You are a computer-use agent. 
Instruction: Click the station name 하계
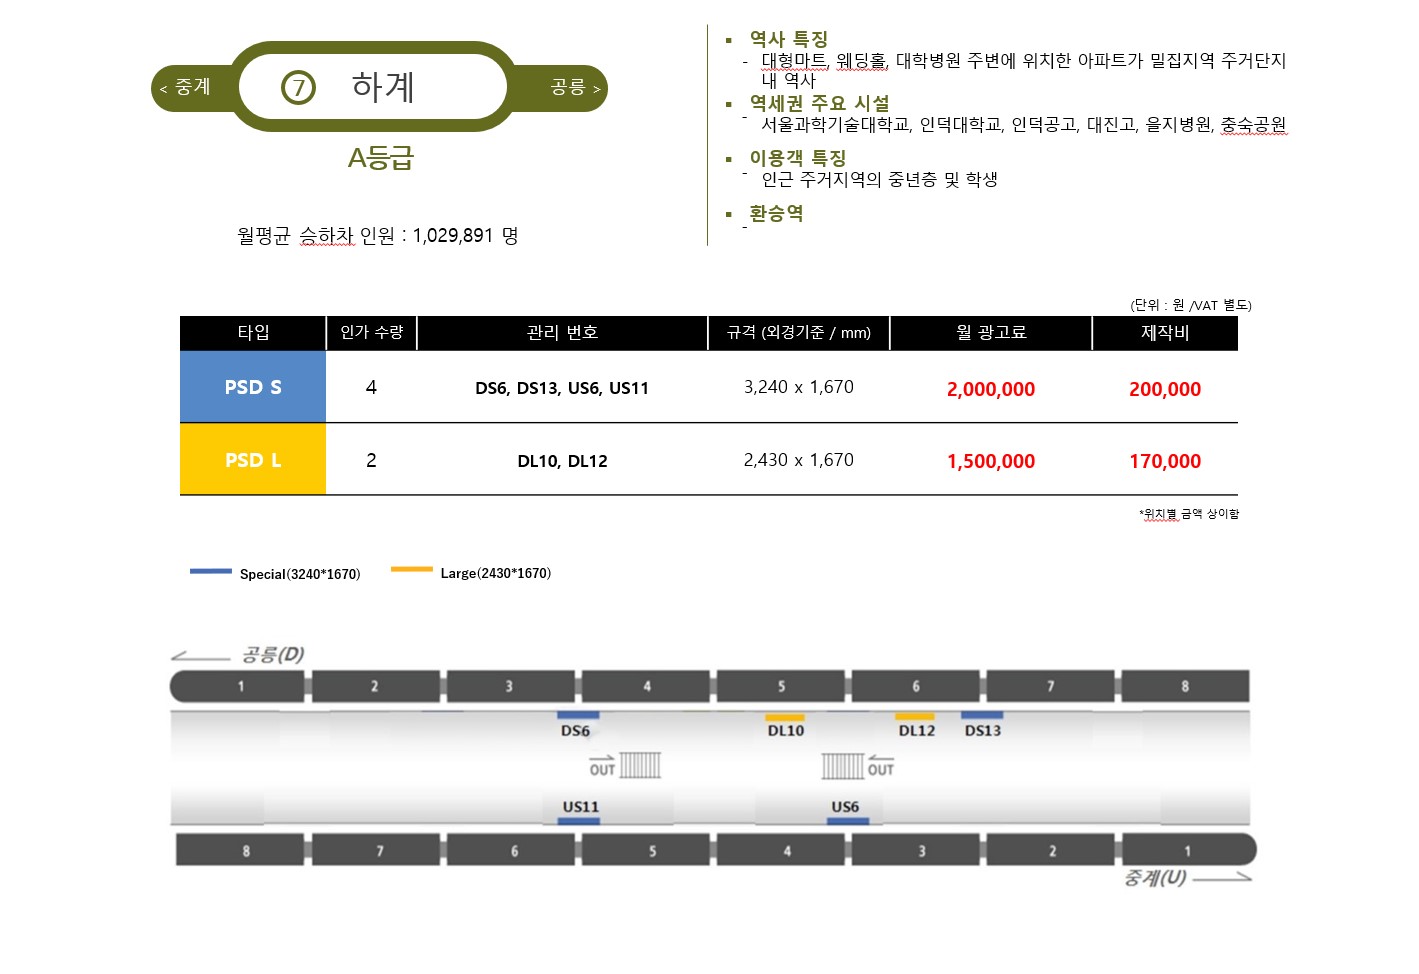click(x=382, y=87)
